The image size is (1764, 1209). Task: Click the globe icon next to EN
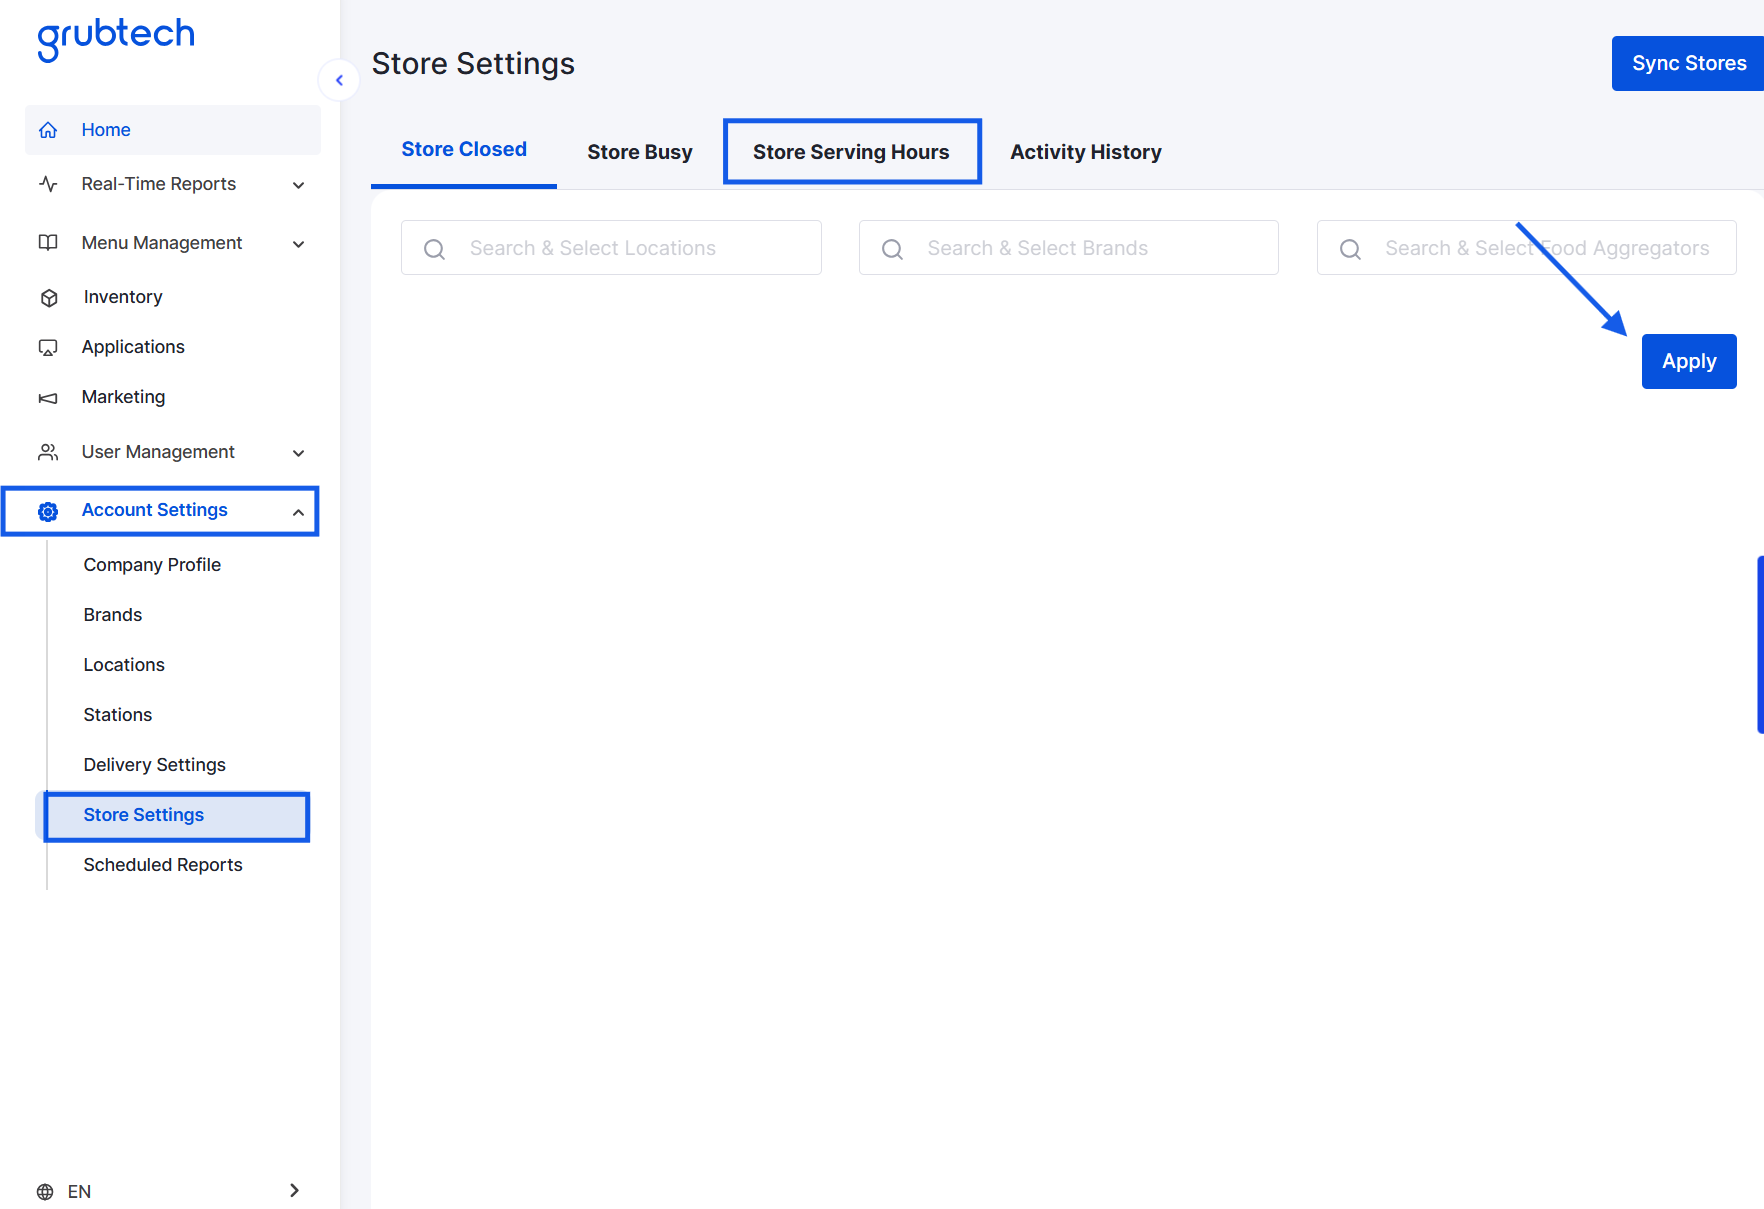(44, 1191)
